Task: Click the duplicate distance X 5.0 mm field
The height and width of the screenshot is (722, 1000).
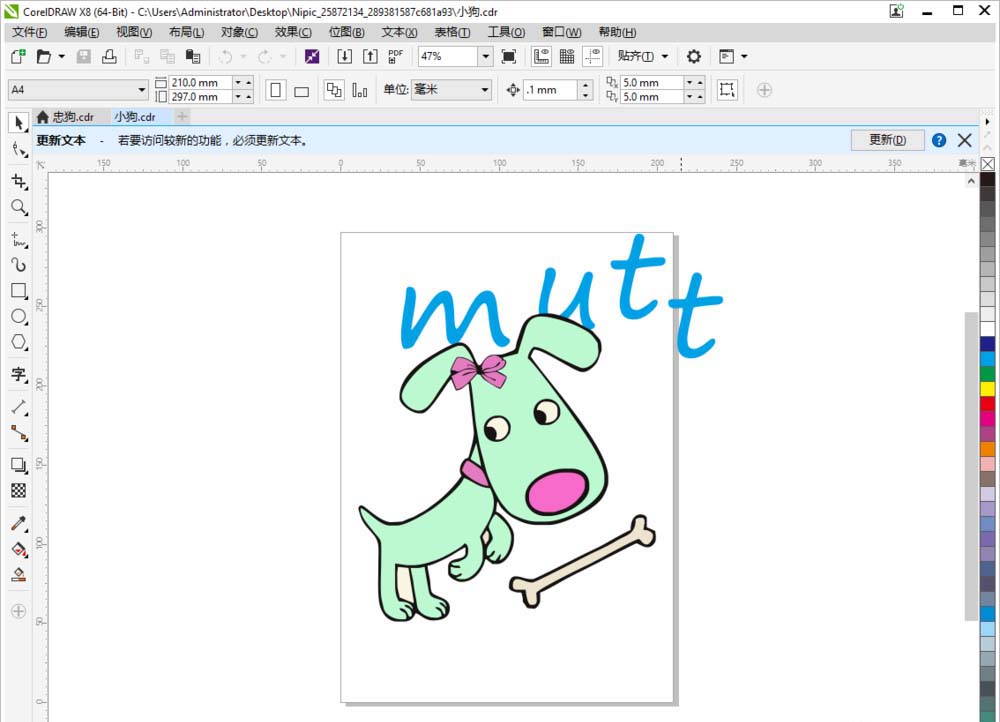Action: (652, 82)
